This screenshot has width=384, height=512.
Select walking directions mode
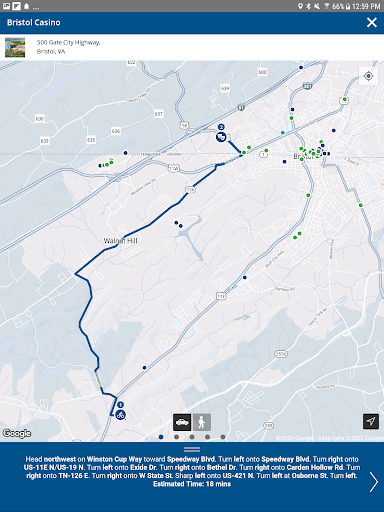pyautogui.click(x=202, y=422)
